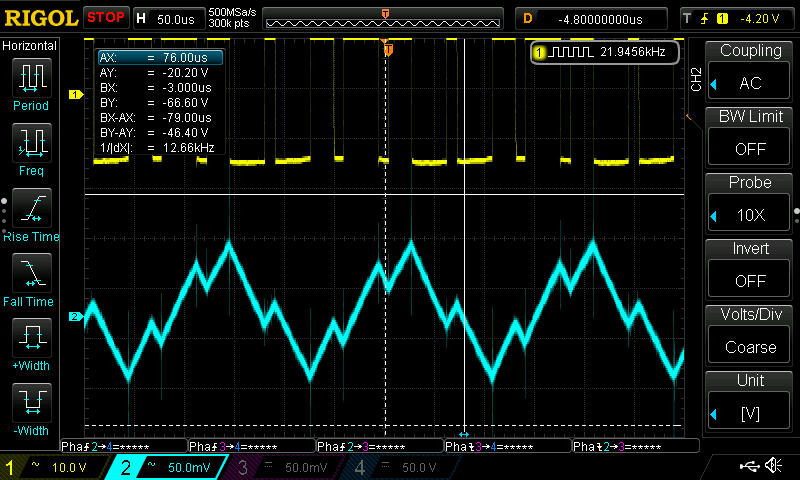Viewport: 800px width, 480px height.
Task: Open the Probe 10X dropdown
Action: coord(750,202)
